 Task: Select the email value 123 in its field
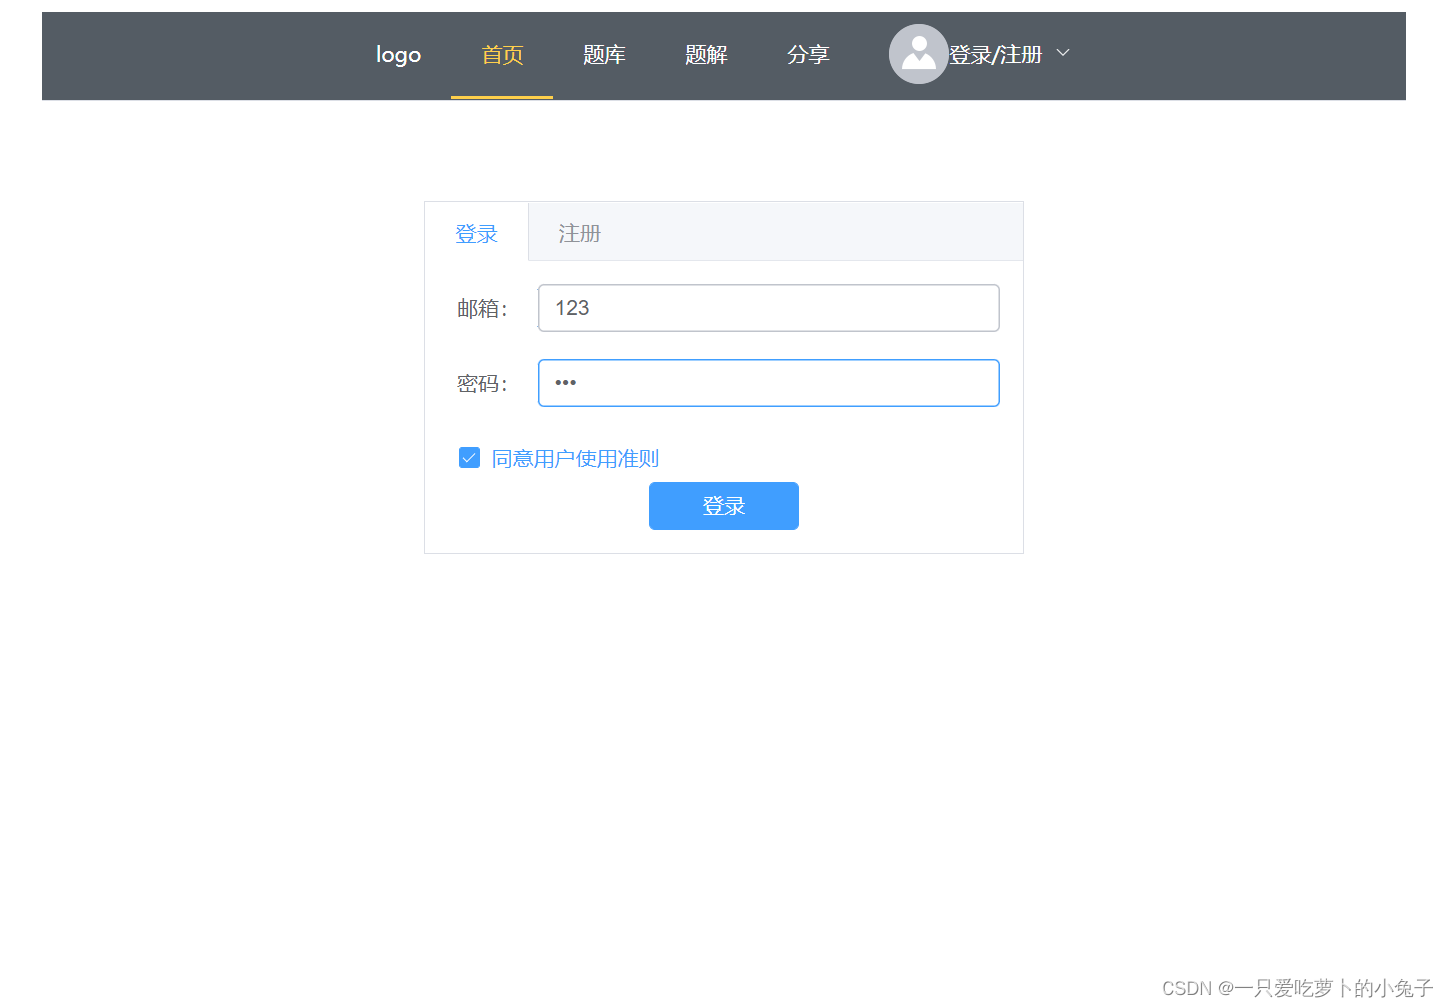tap(572, 308)
